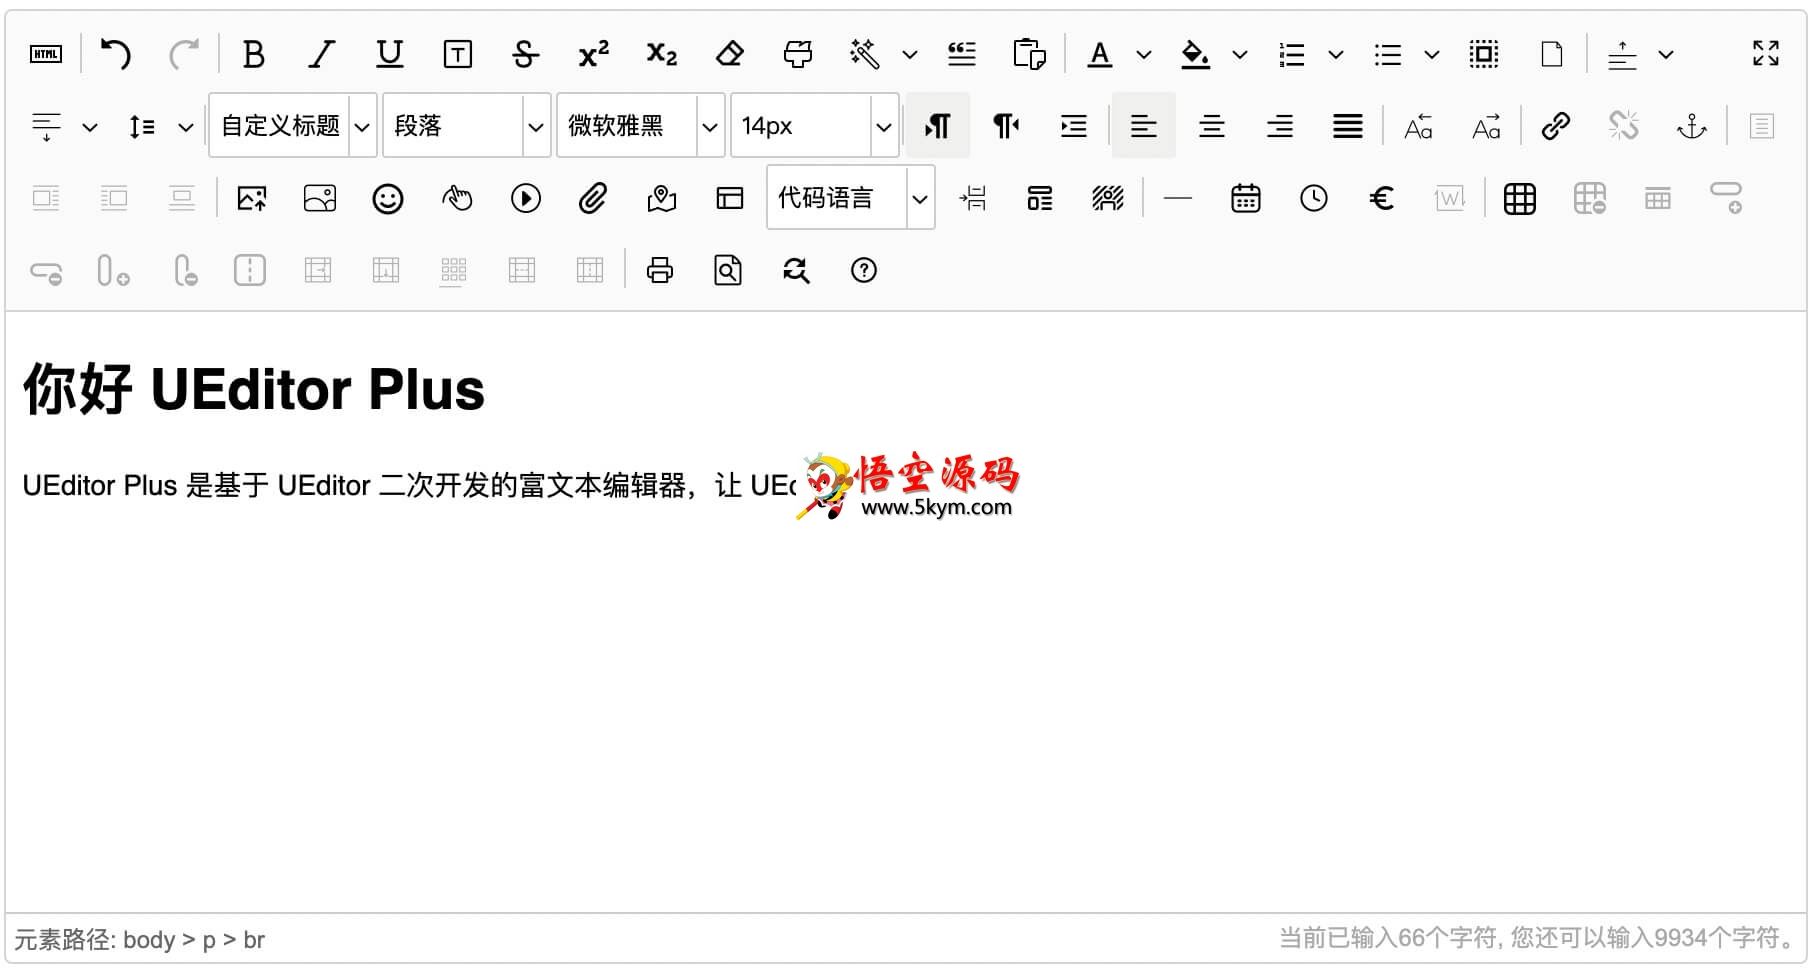Insert a horizontal rule line
The width and height of the screenshot is (1816, 972).
click(x=1178, y=198)
